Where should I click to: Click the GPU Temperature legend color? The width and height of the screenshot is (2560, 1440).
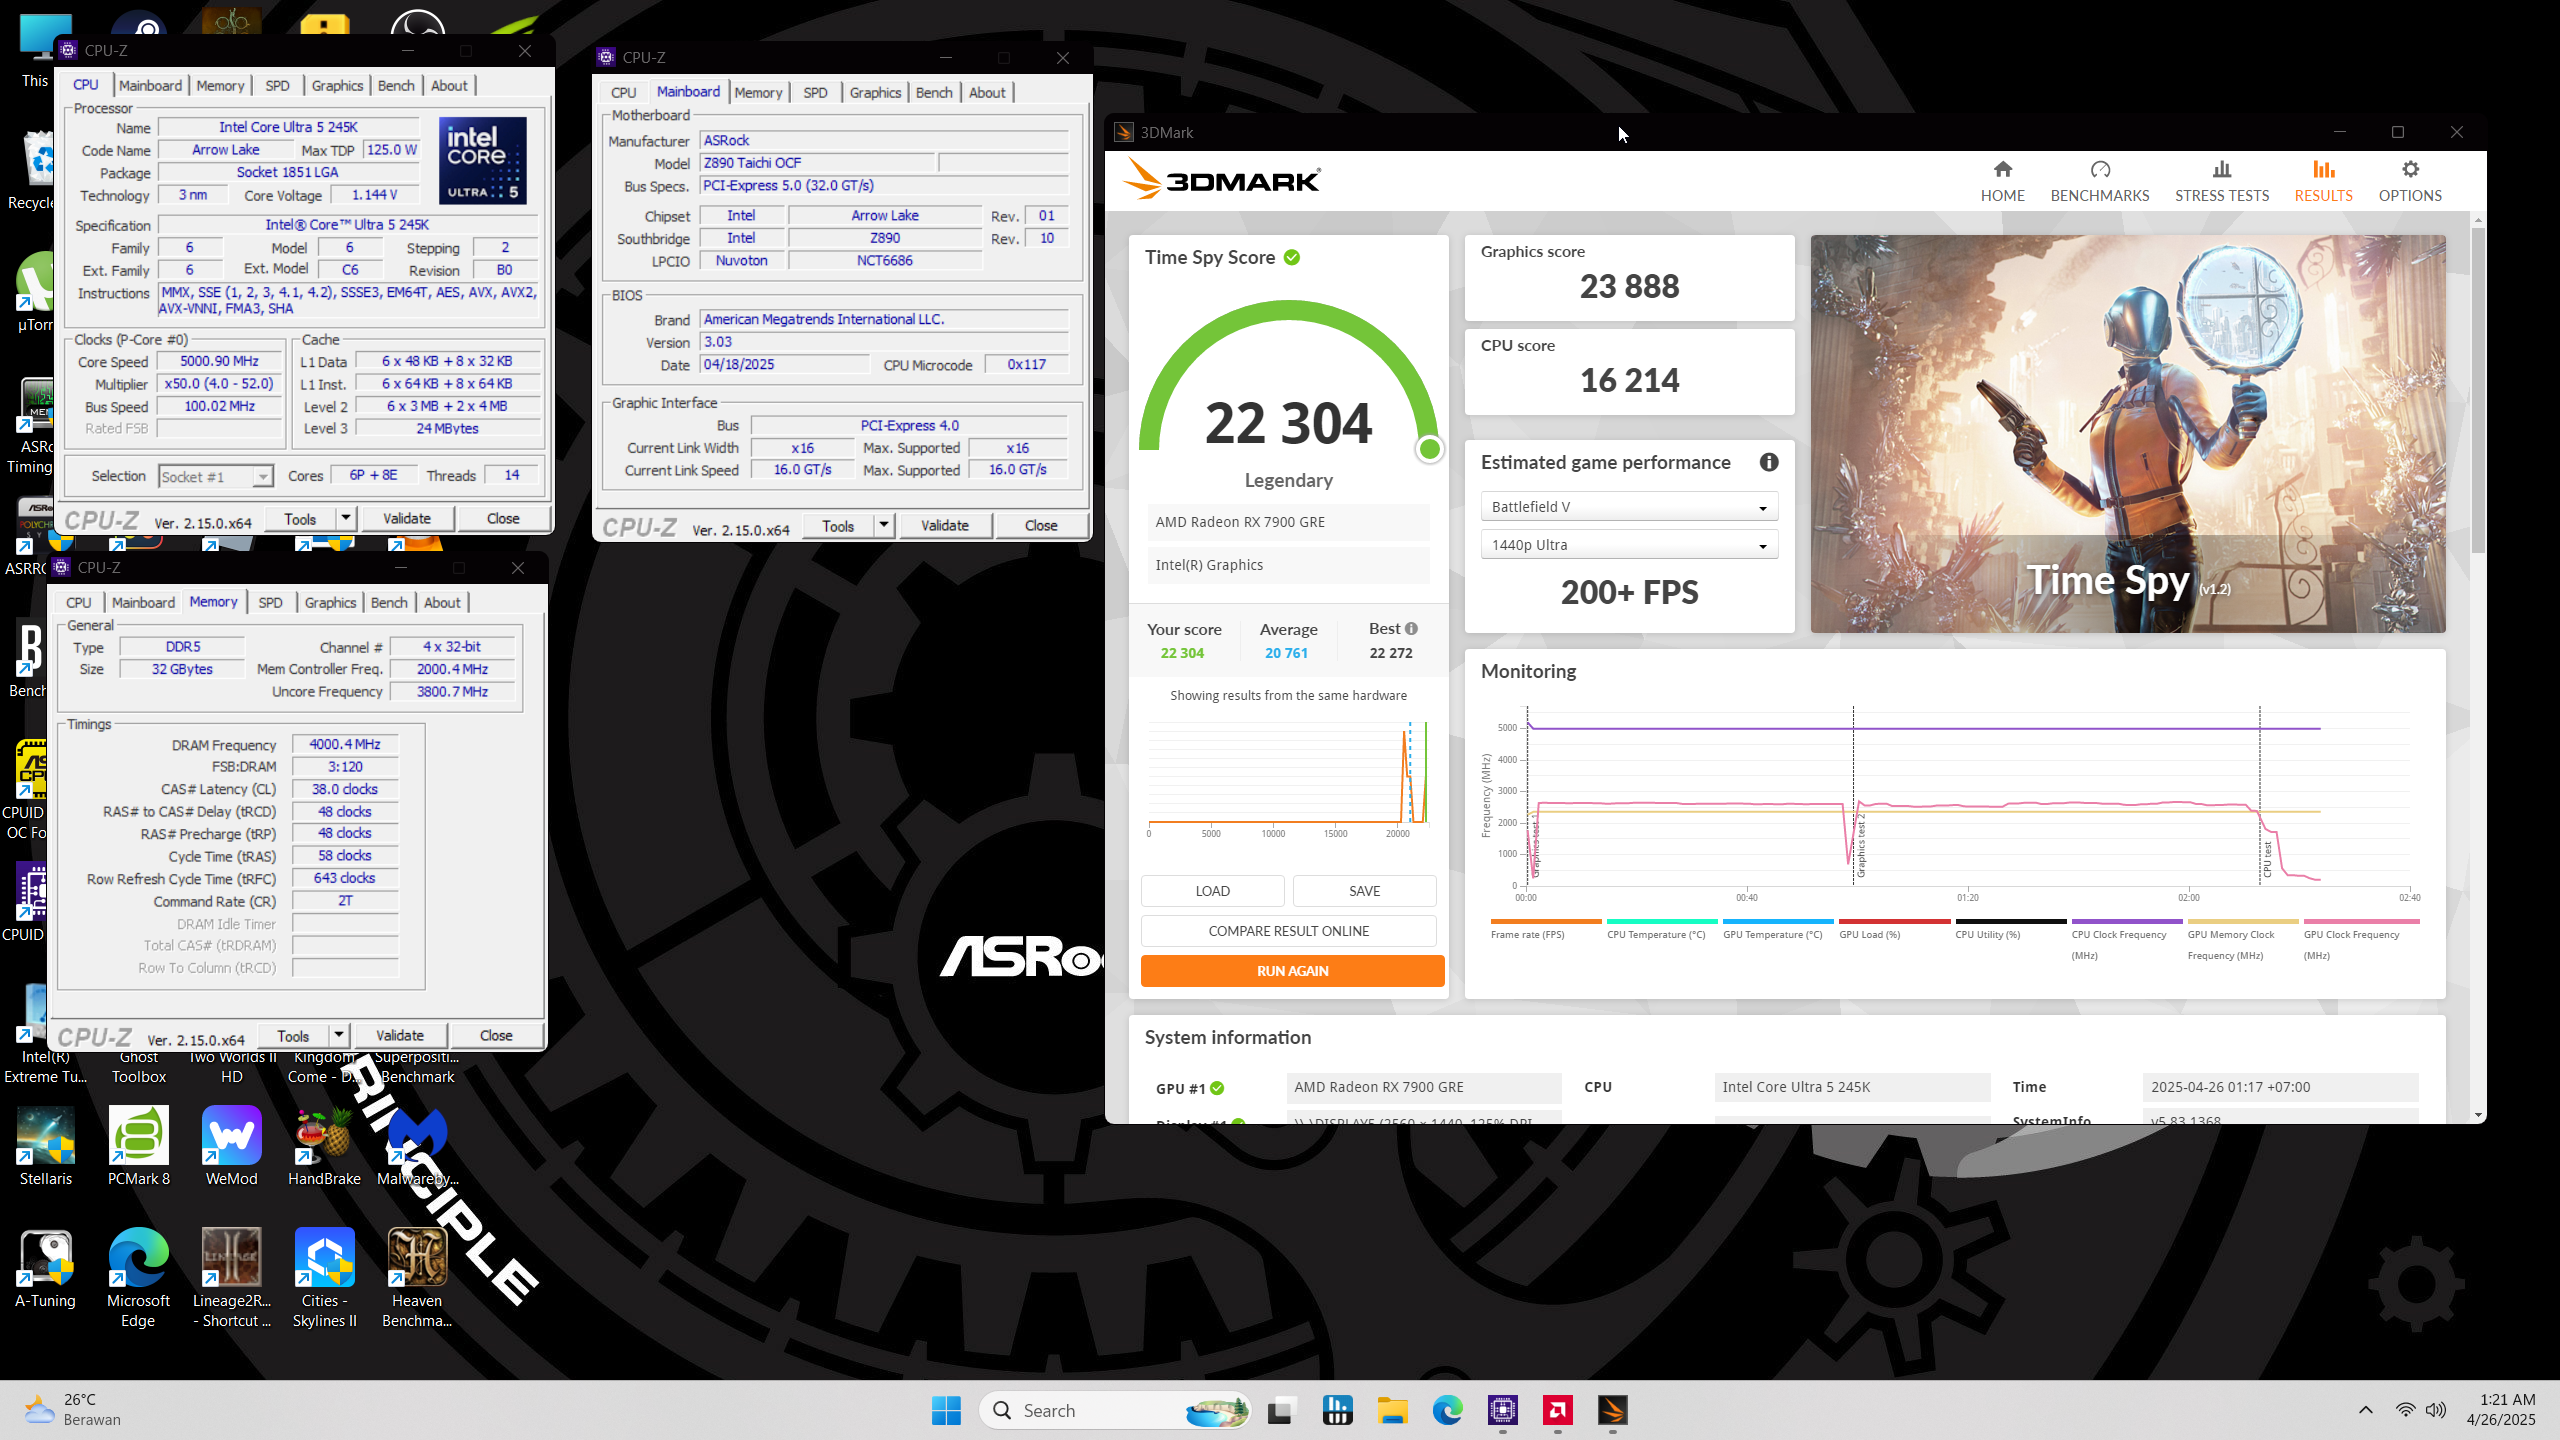[1778, 921]
